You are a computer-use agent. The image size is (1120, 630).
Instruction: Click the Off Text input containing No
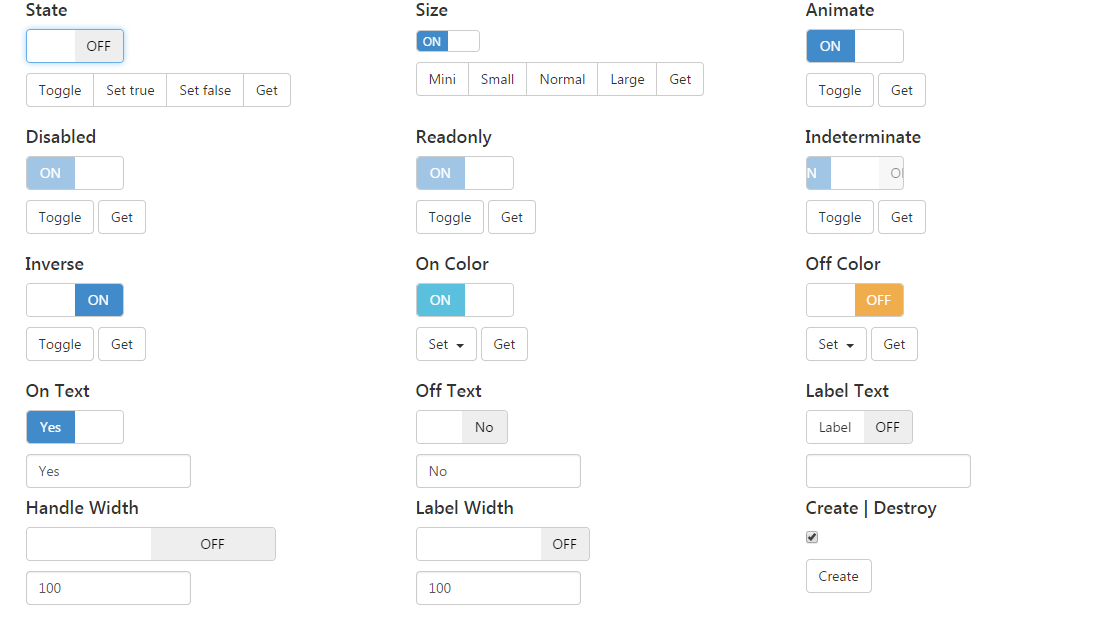click(499, 471)
